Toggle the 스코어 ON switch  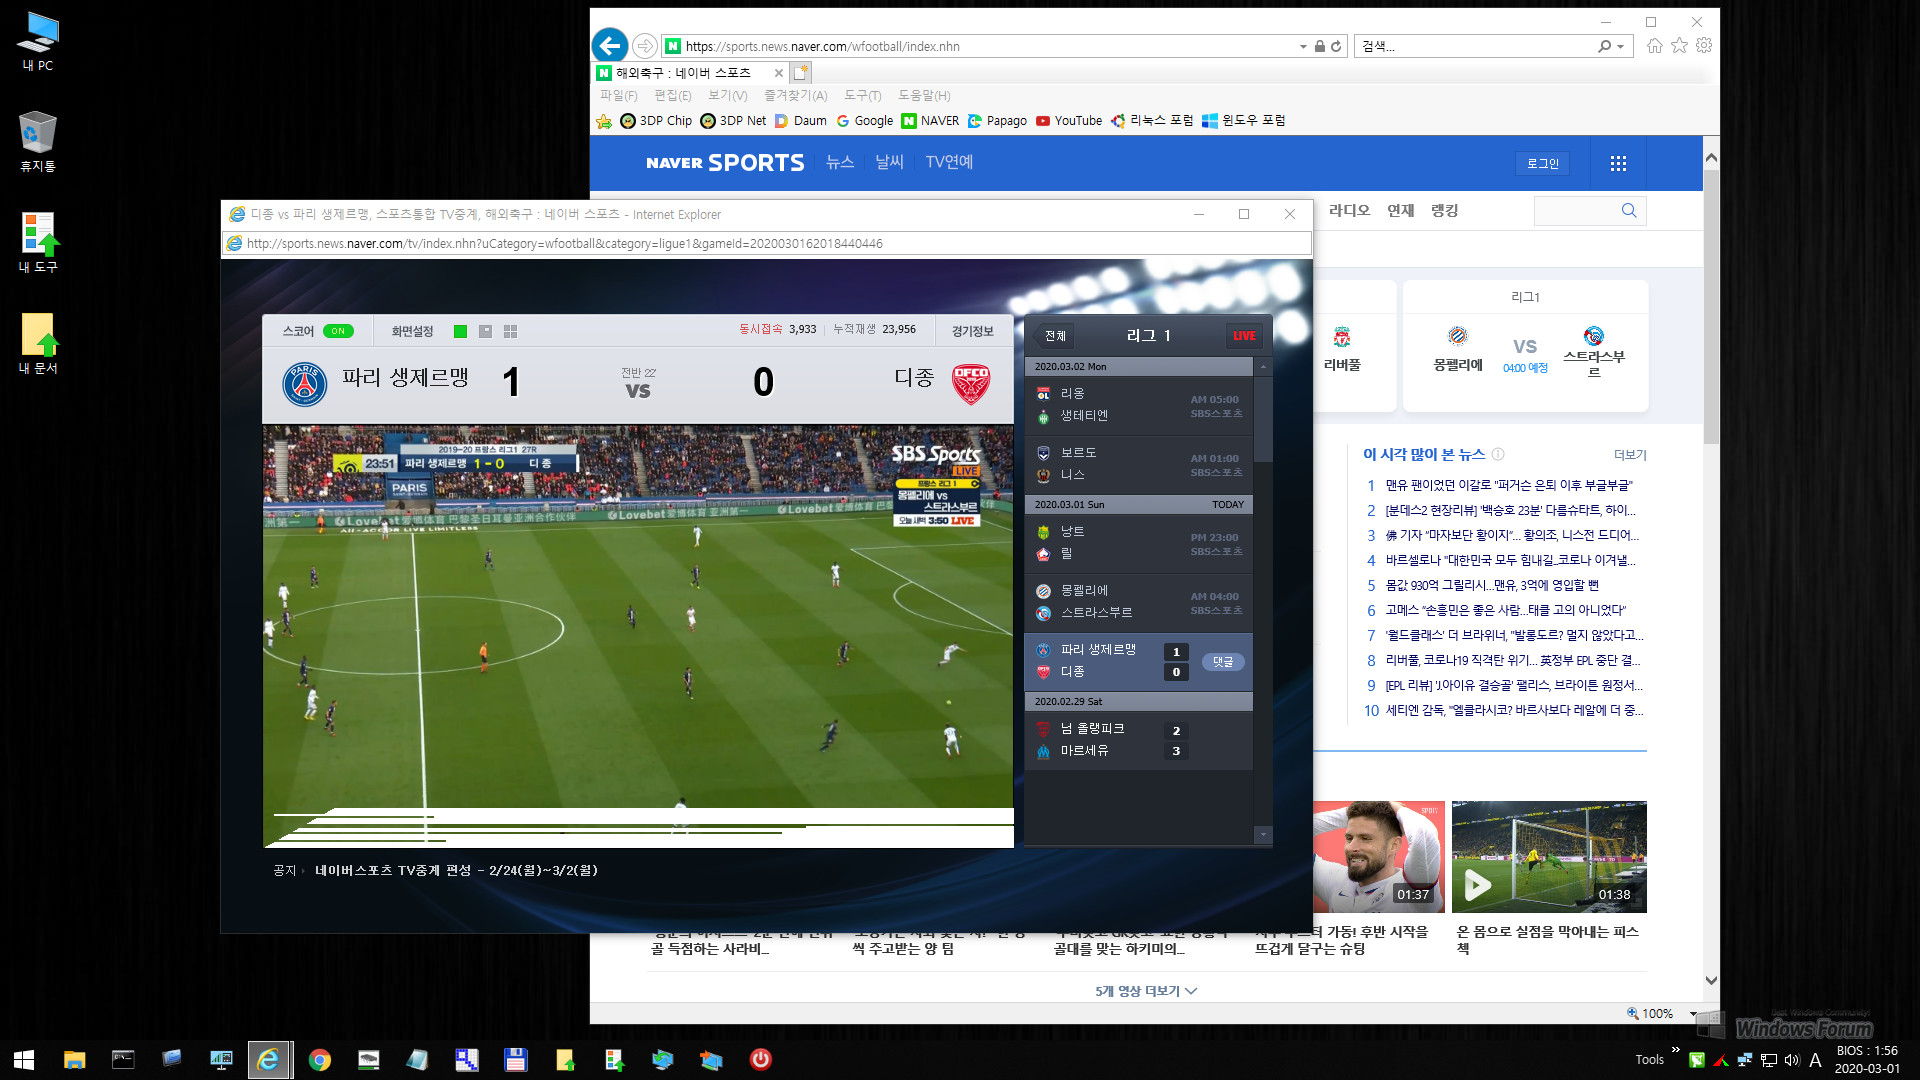coord(338,331)
